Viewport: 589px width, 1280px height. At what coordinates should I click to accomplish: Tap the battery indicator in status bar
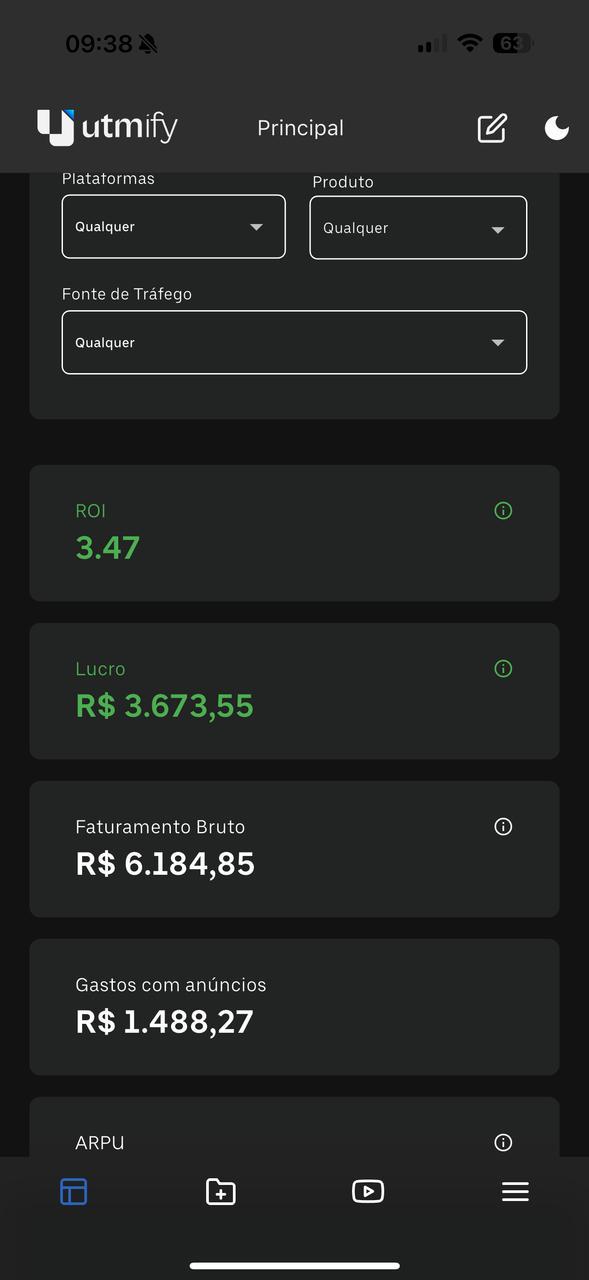click(x=510, y=43)
